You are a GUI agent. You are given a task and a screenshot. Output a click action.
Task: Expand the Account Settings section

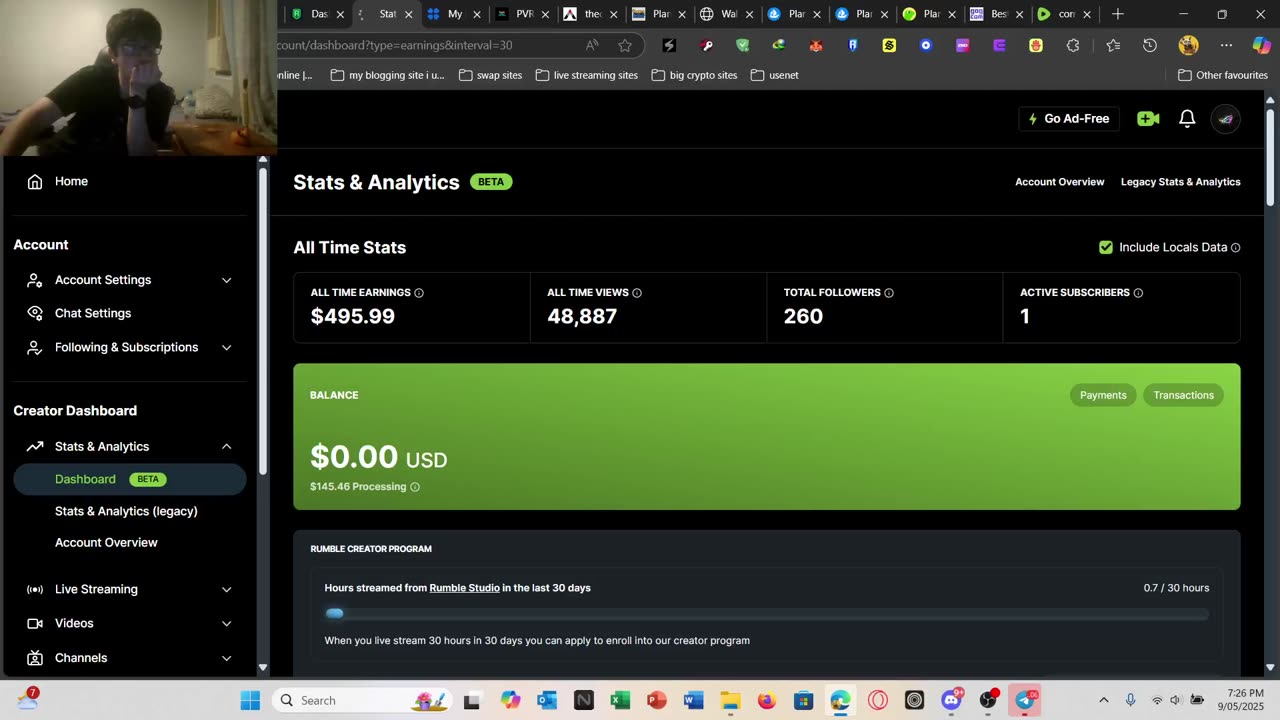tap(130, 280)
